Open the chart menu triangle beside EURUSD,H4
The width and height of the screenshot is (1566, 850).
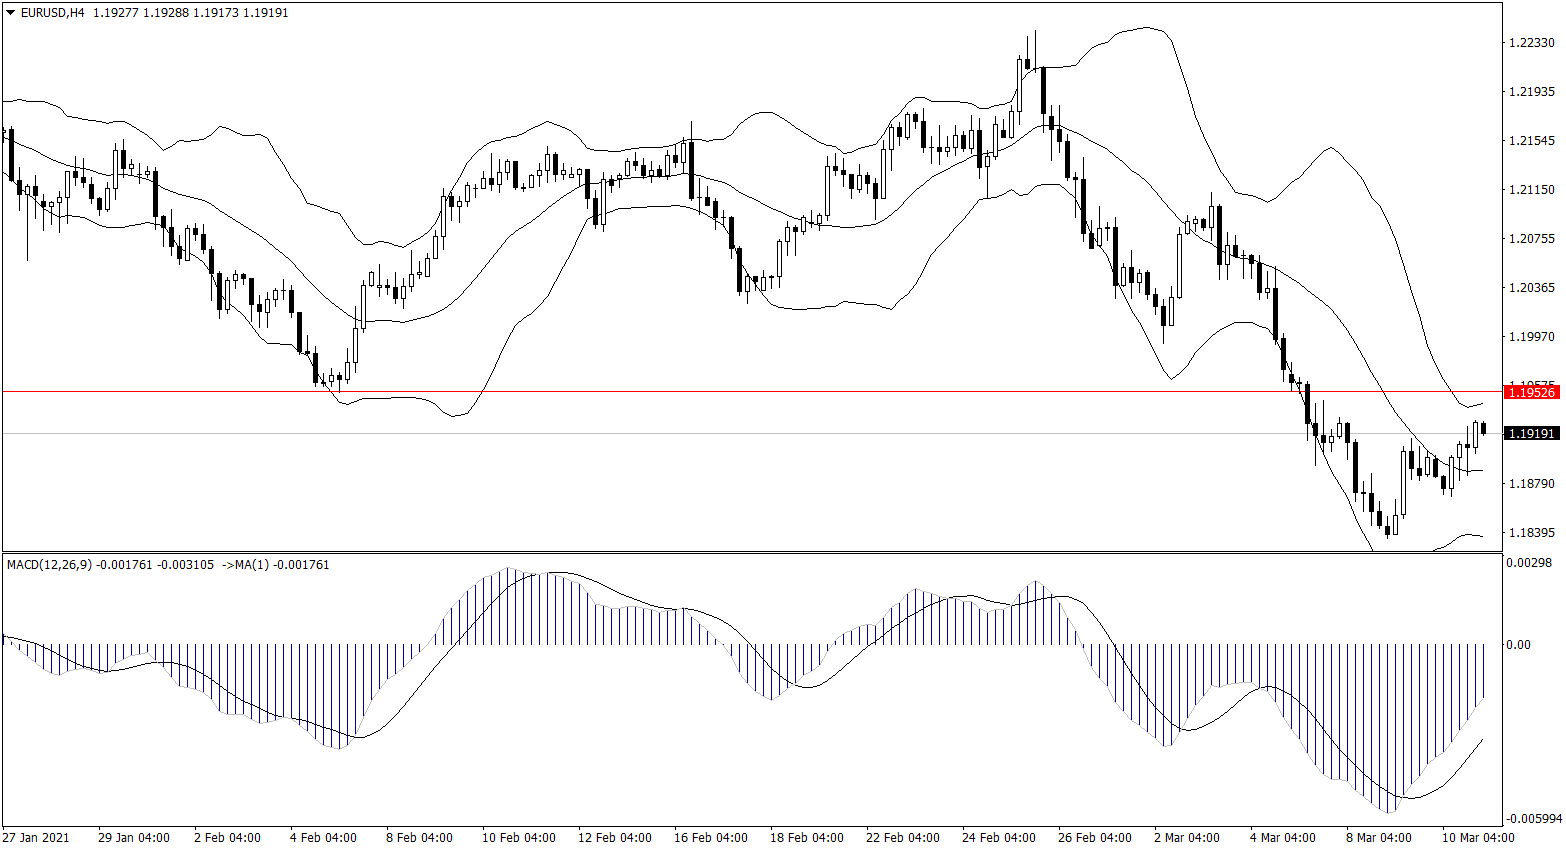(10, 13)
